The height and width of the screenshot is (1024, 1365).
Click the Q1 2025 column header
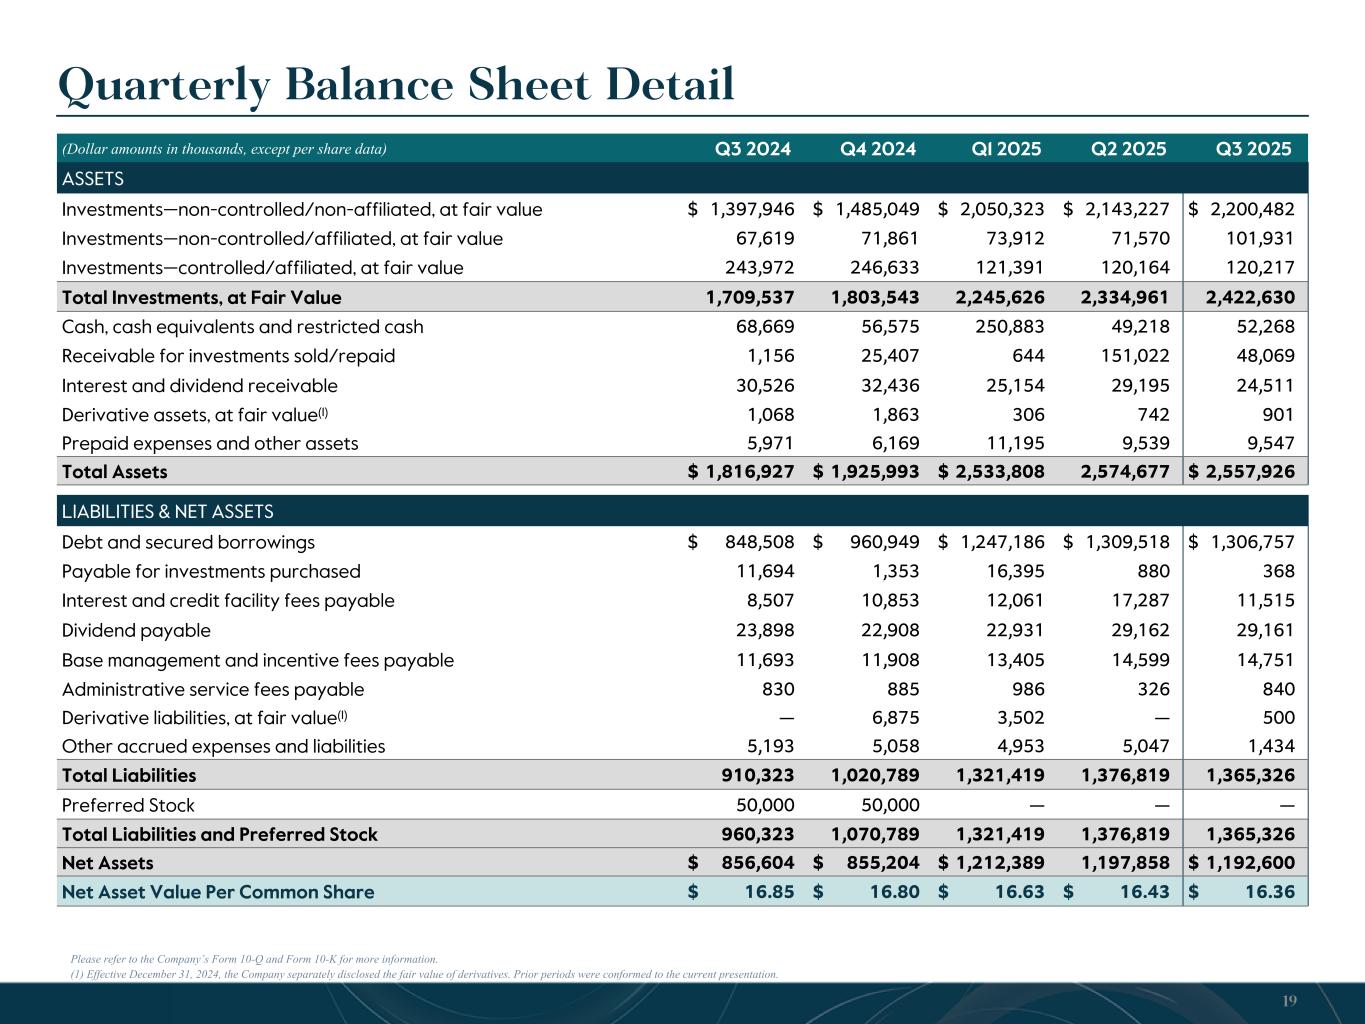pyautogui.click(x=1006, y=149)
